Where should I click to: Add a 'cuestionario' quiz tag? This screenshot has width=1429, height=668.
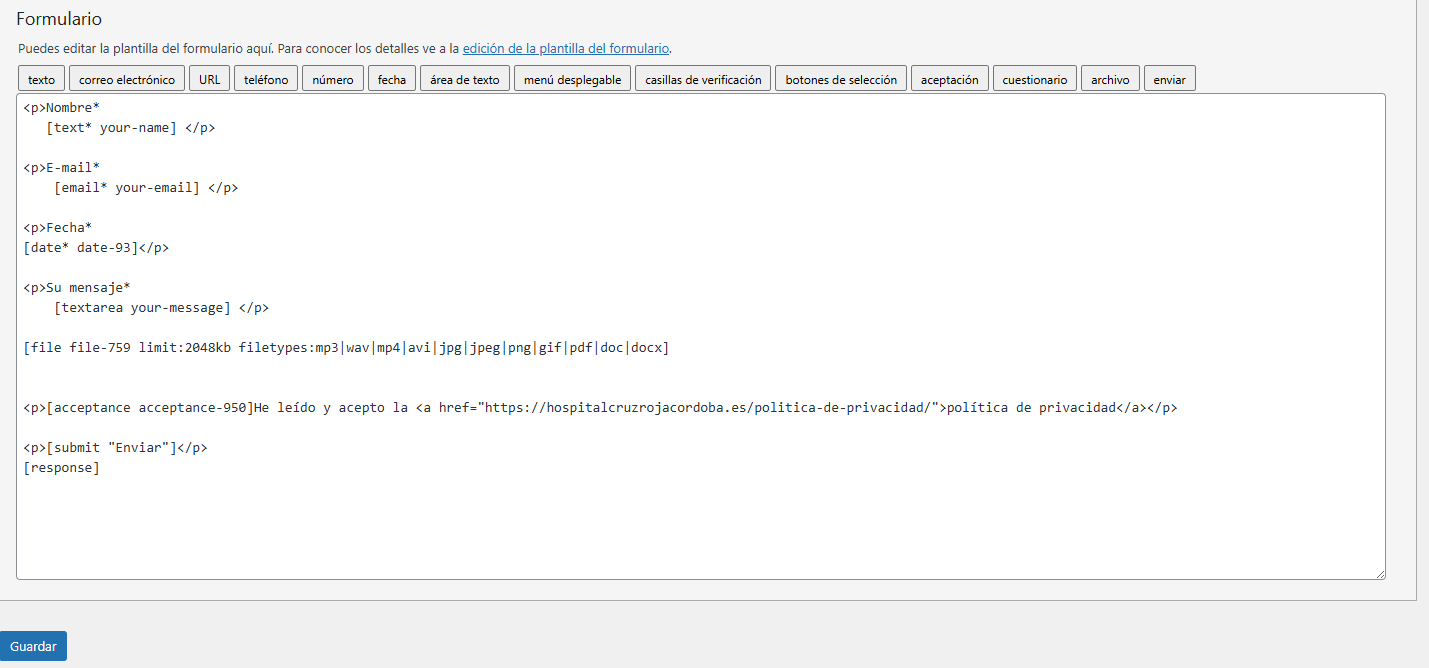click(1035, 79)
